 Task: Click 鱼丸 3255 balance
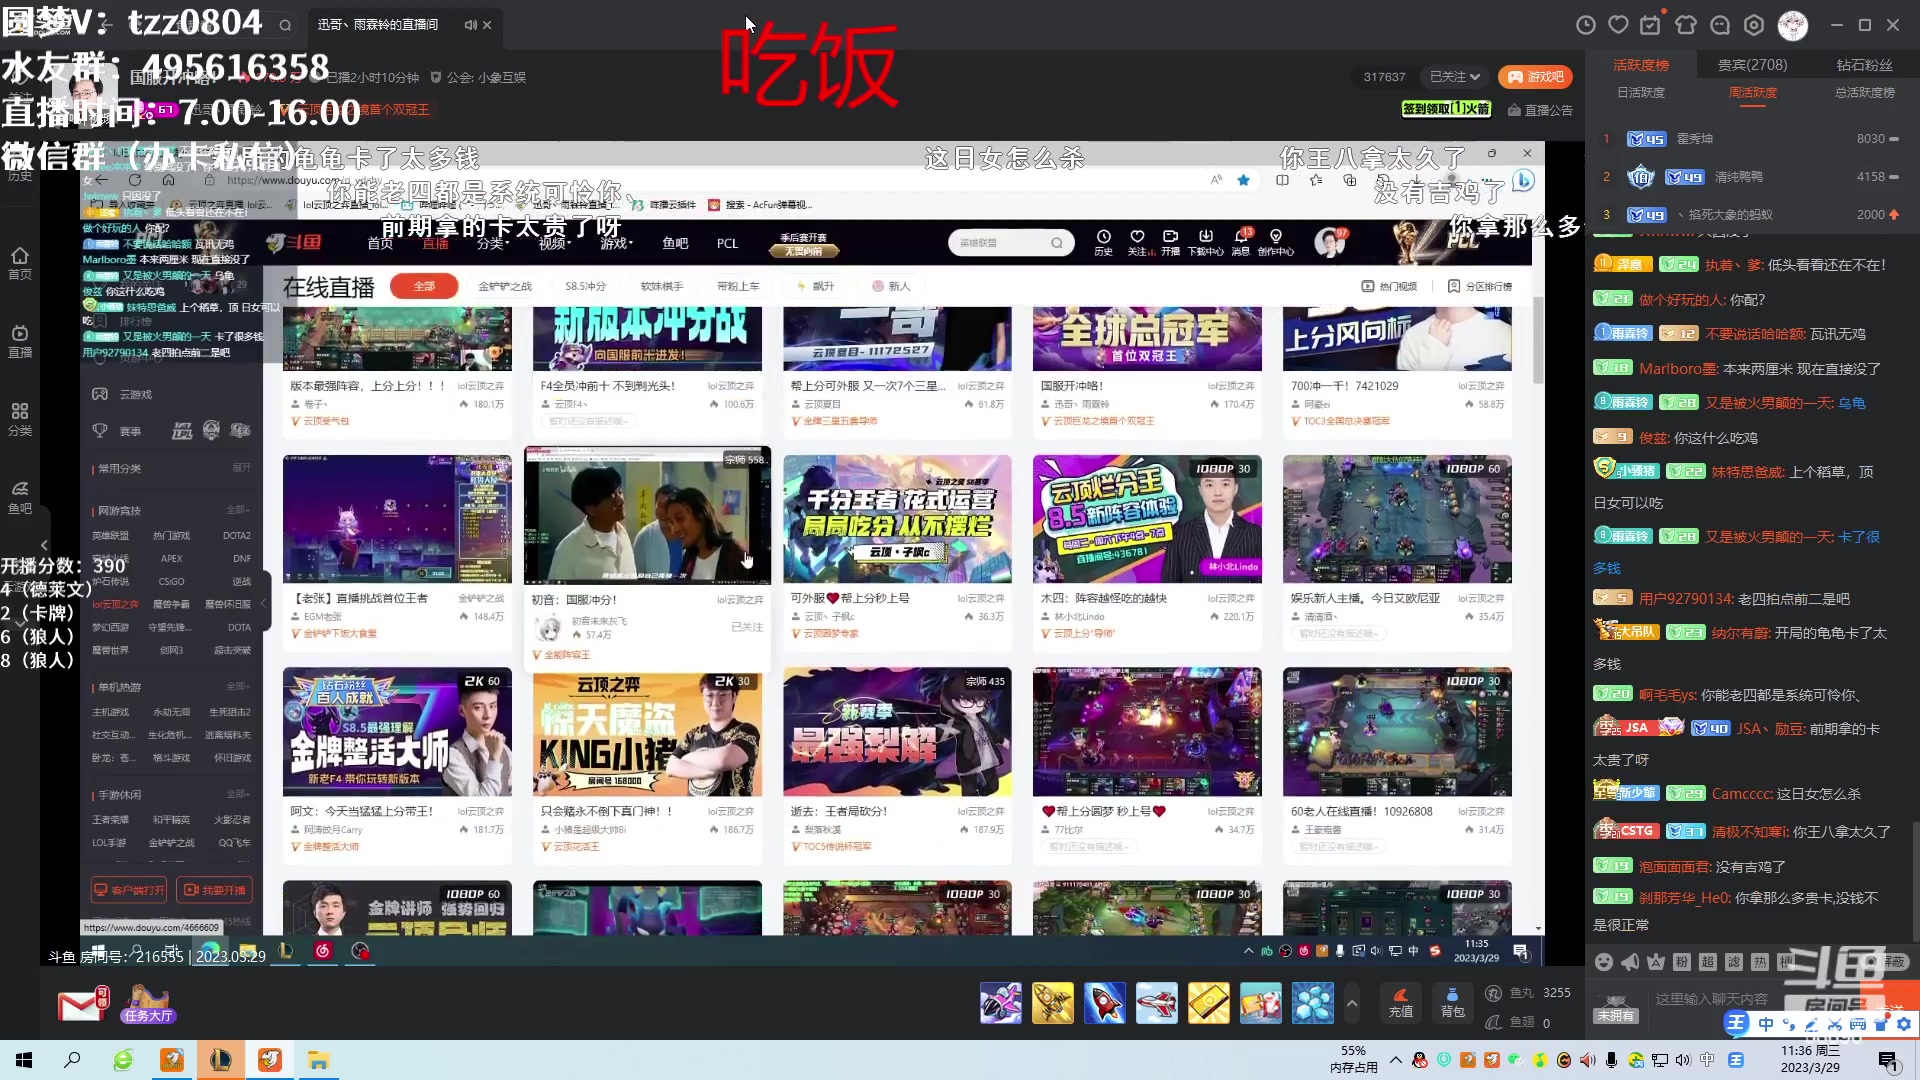point(1528,993)
